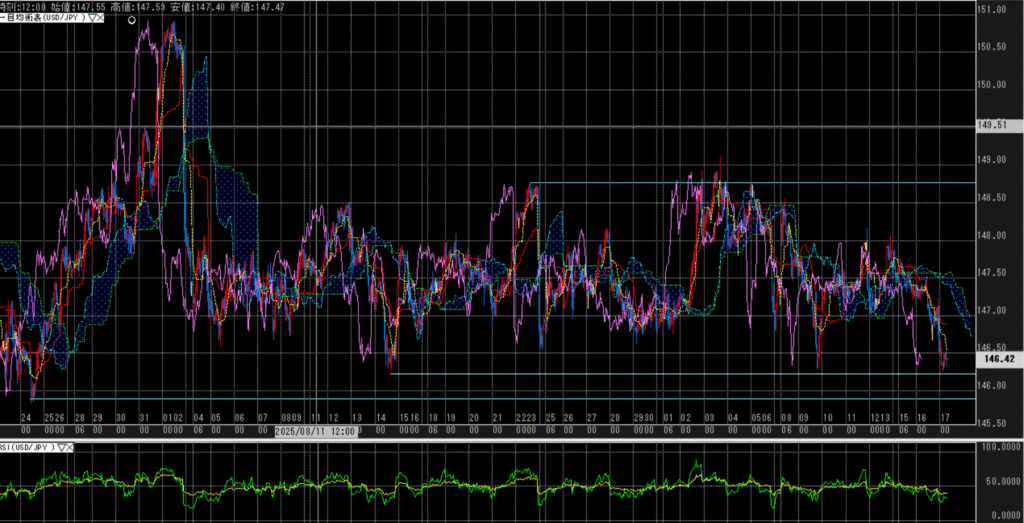Image resolution: width=1024 pixels, height=523 pixels.
Task: Click the current price tag 146.42
Action: click(999, 357)
